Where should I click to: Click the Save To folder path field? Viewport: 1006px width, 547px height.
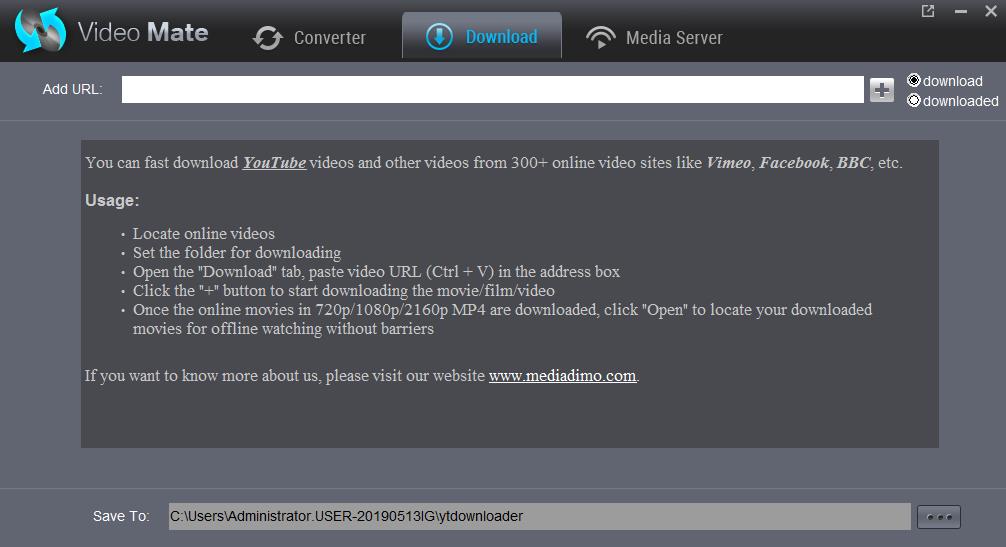539,516
